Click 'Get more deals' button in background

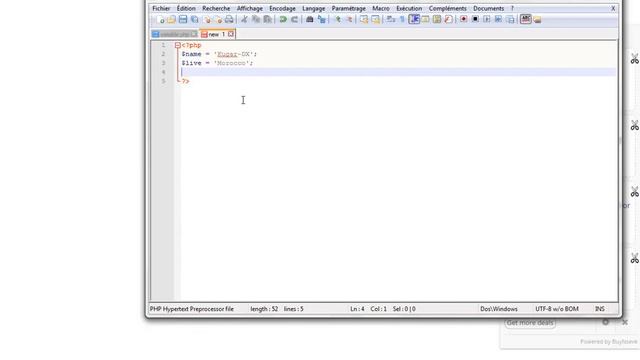pyautogui.click(x=530, y=323)
